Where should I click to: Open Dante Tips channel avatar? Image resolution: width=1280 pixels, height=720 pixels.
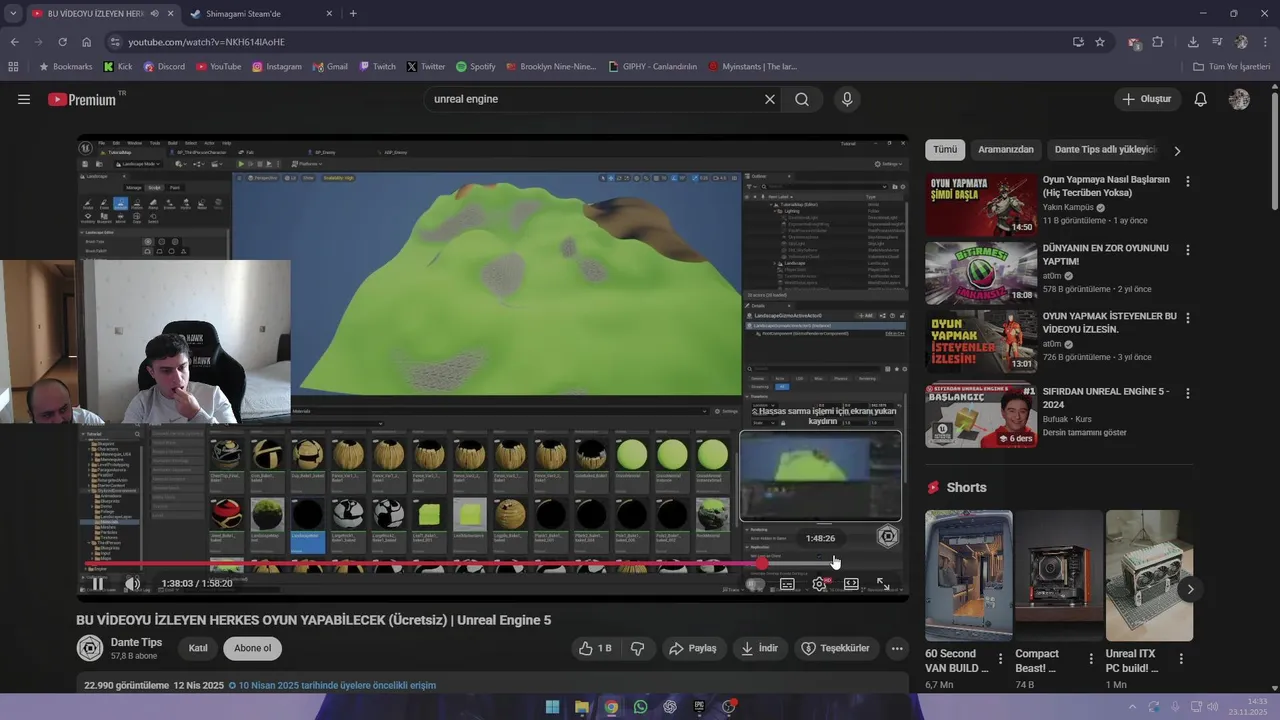pyautogui.click(x=90, y=648)
